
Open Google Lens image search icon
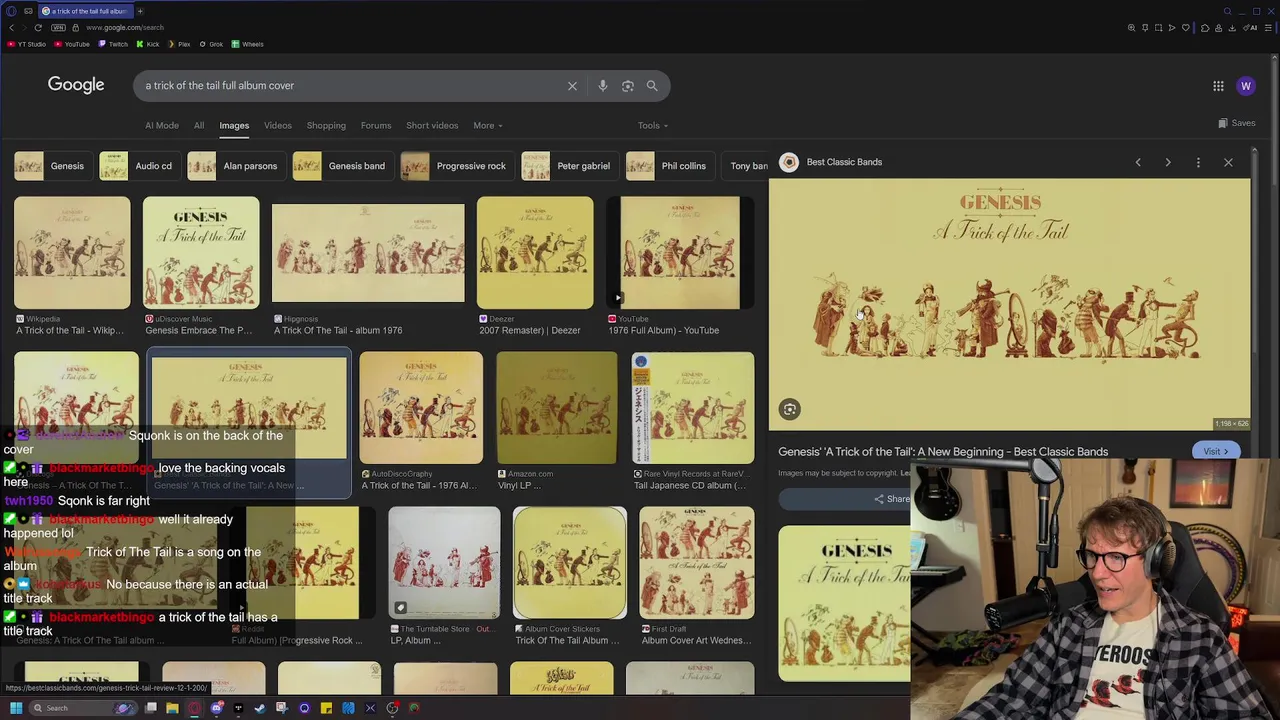coord(627,86)
